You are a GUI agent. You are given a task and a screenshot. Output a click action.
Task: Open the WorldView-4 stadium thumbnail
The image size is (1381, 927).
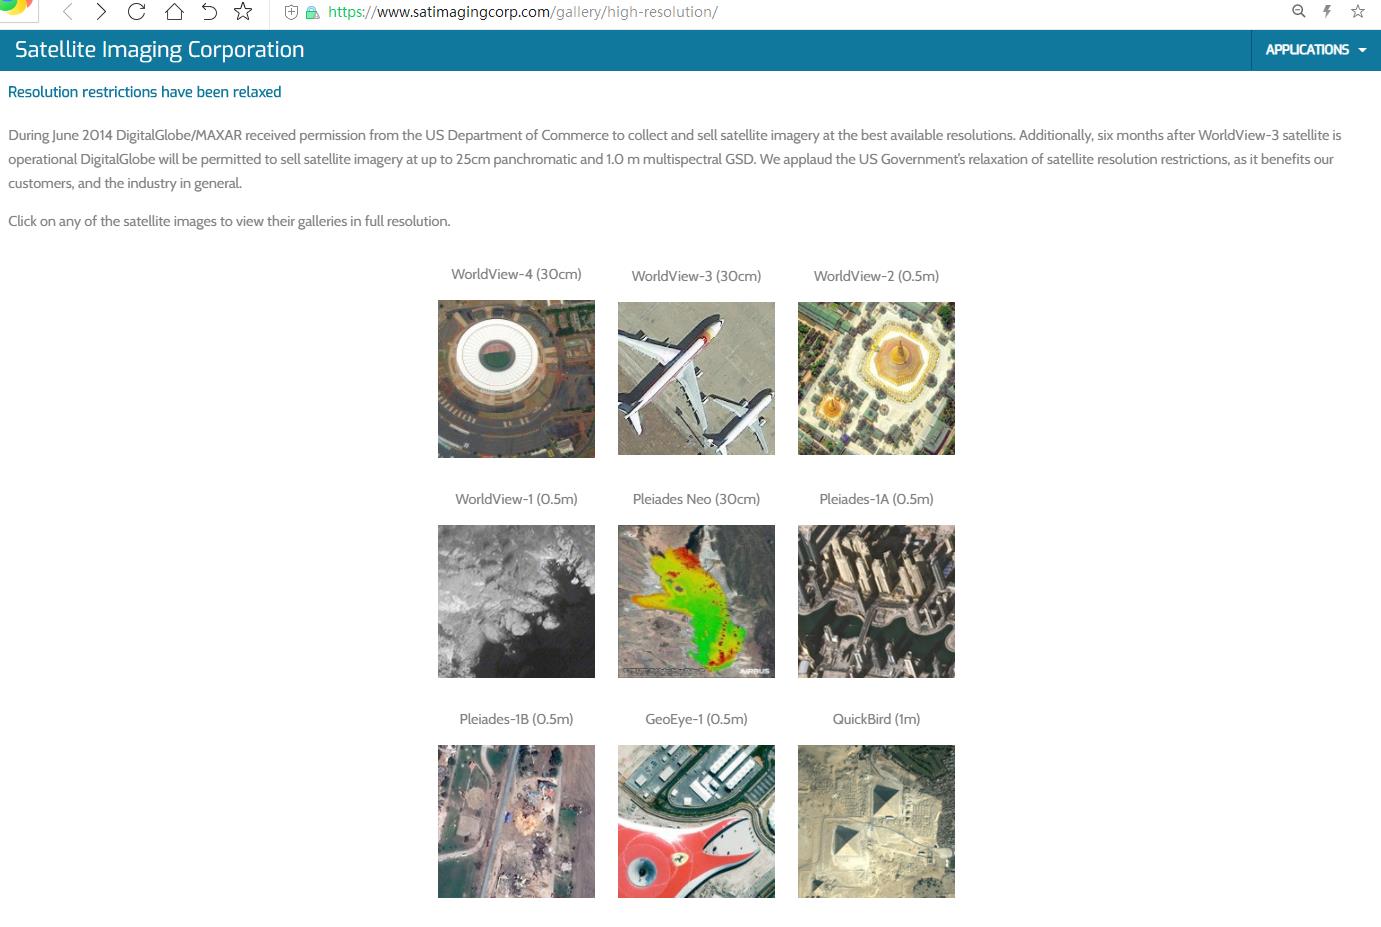pyautogui.click(x=516, y=379)
